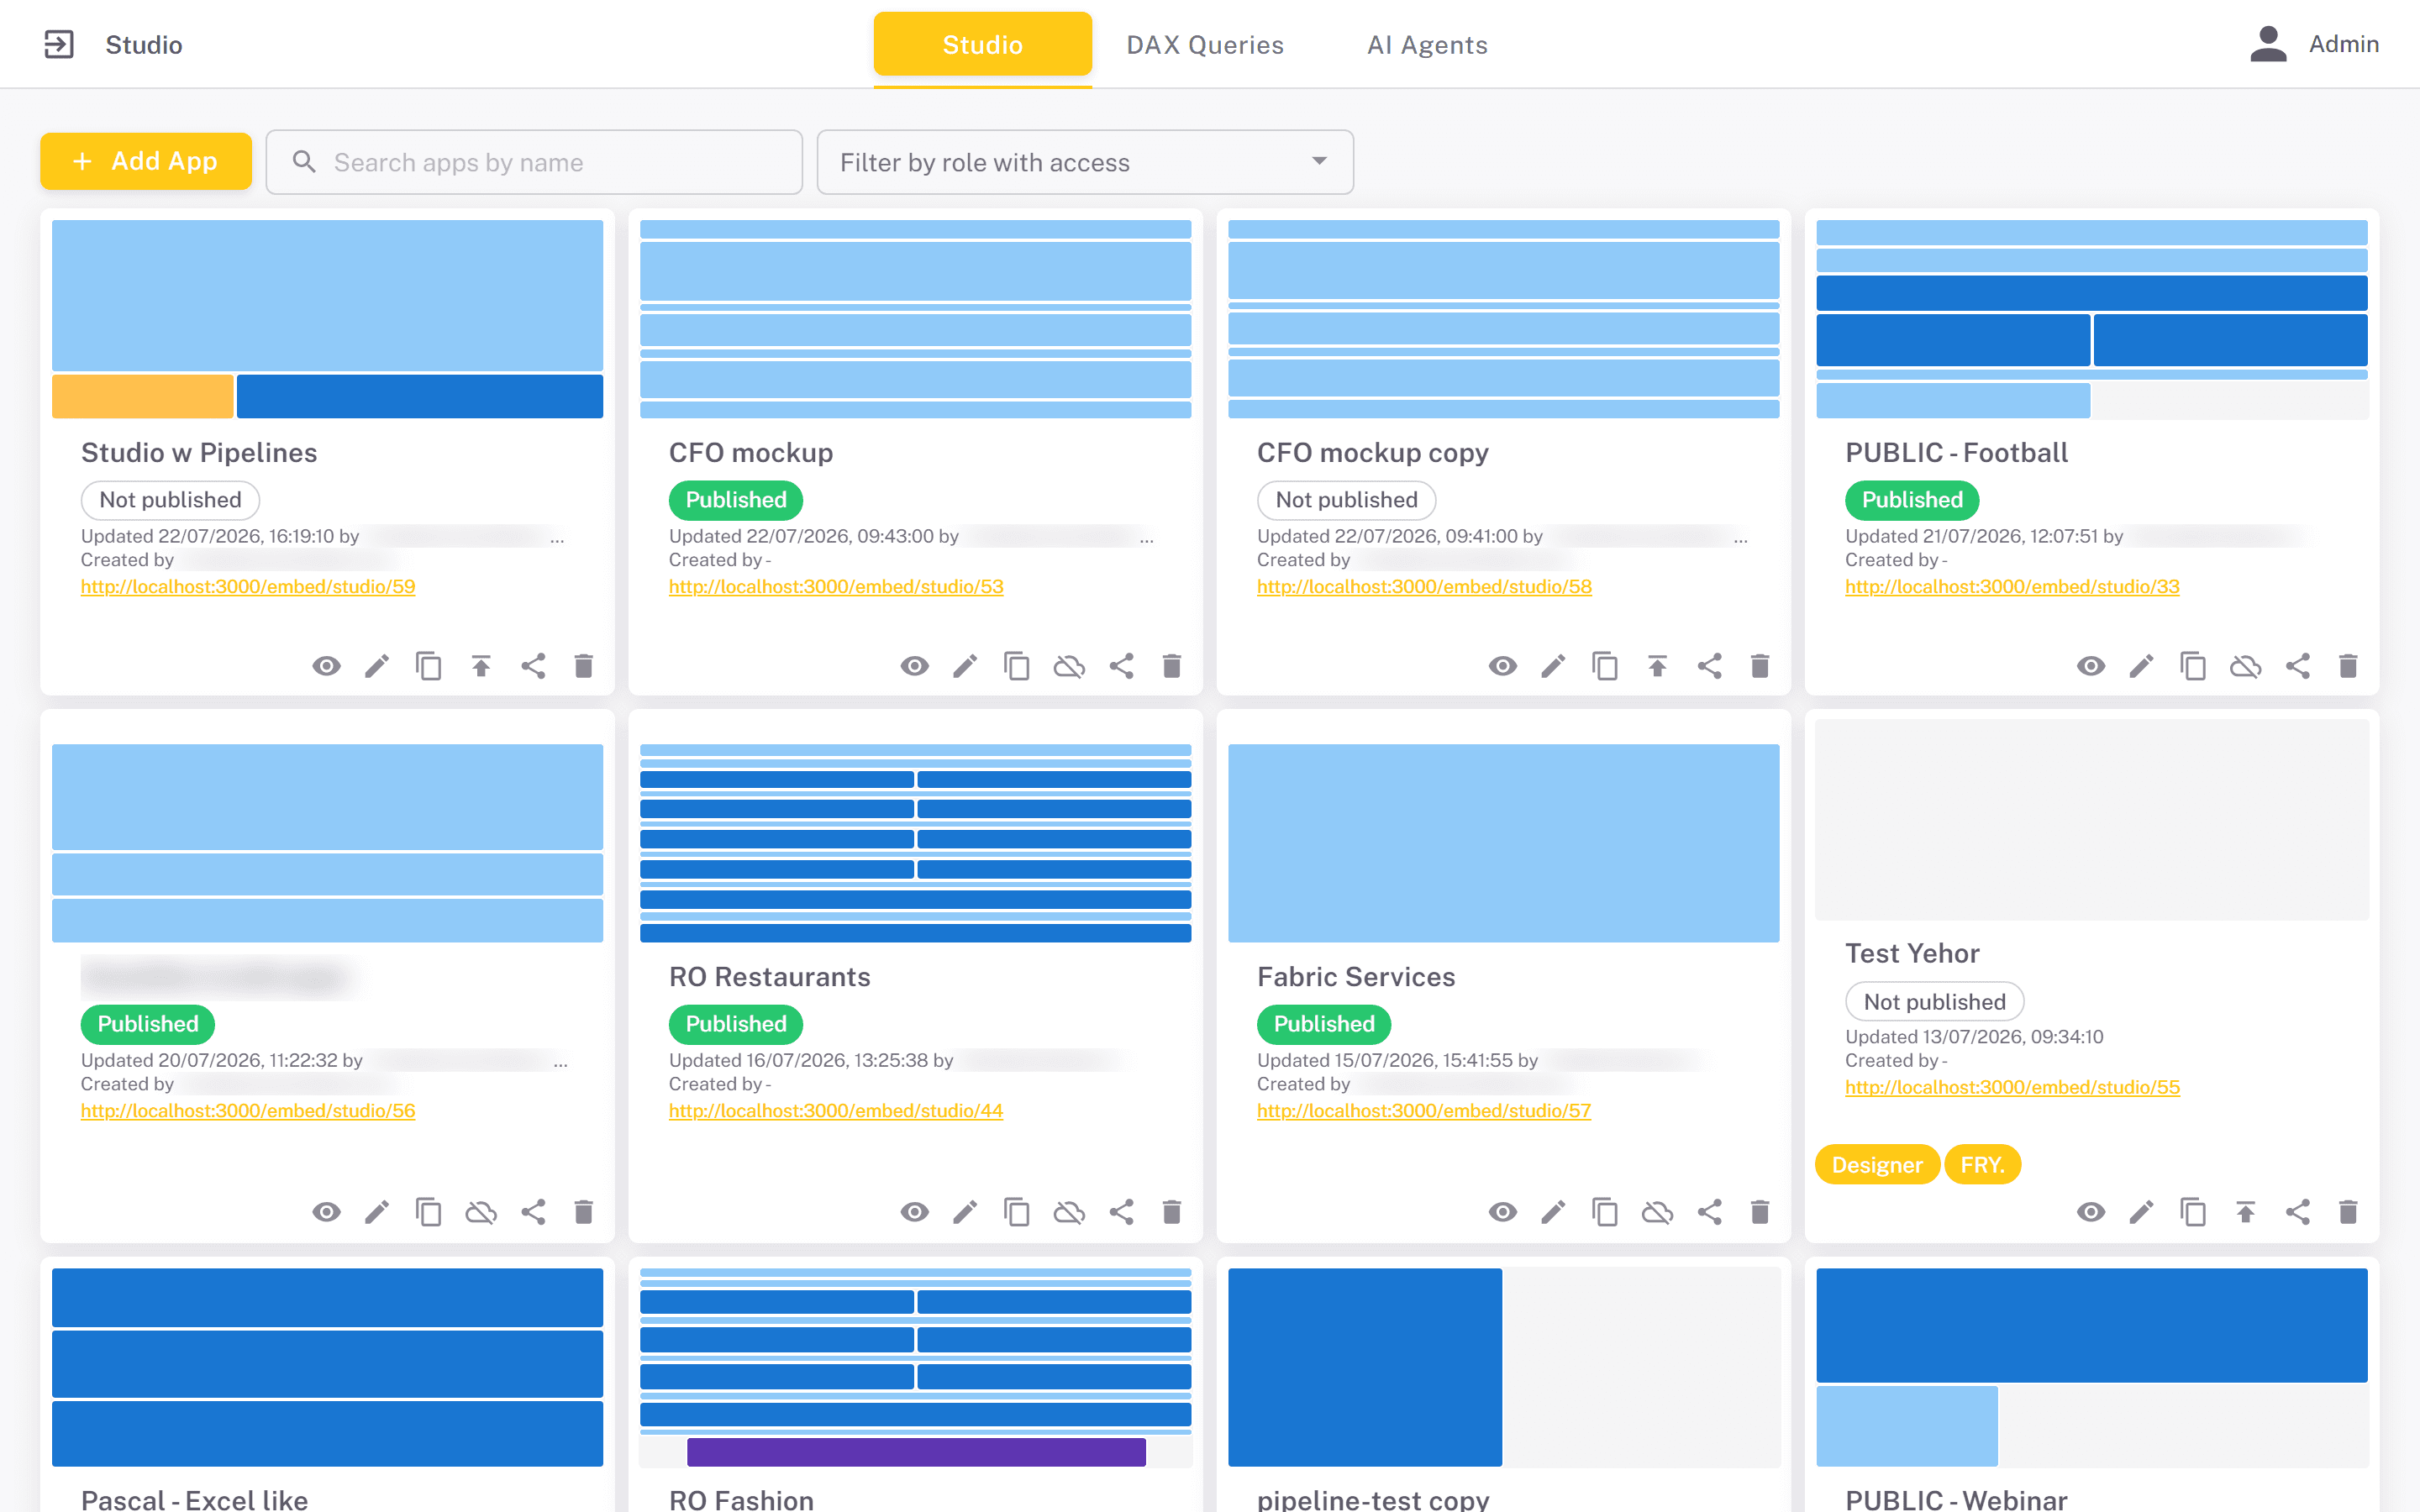
Task: Switch to the DAX Queries tab
Action: pos(1205,44)
